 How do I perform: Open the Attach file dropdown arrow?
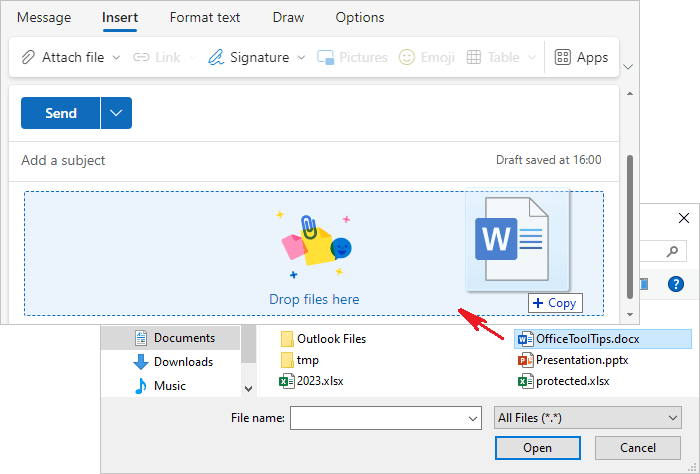(116, 58)
